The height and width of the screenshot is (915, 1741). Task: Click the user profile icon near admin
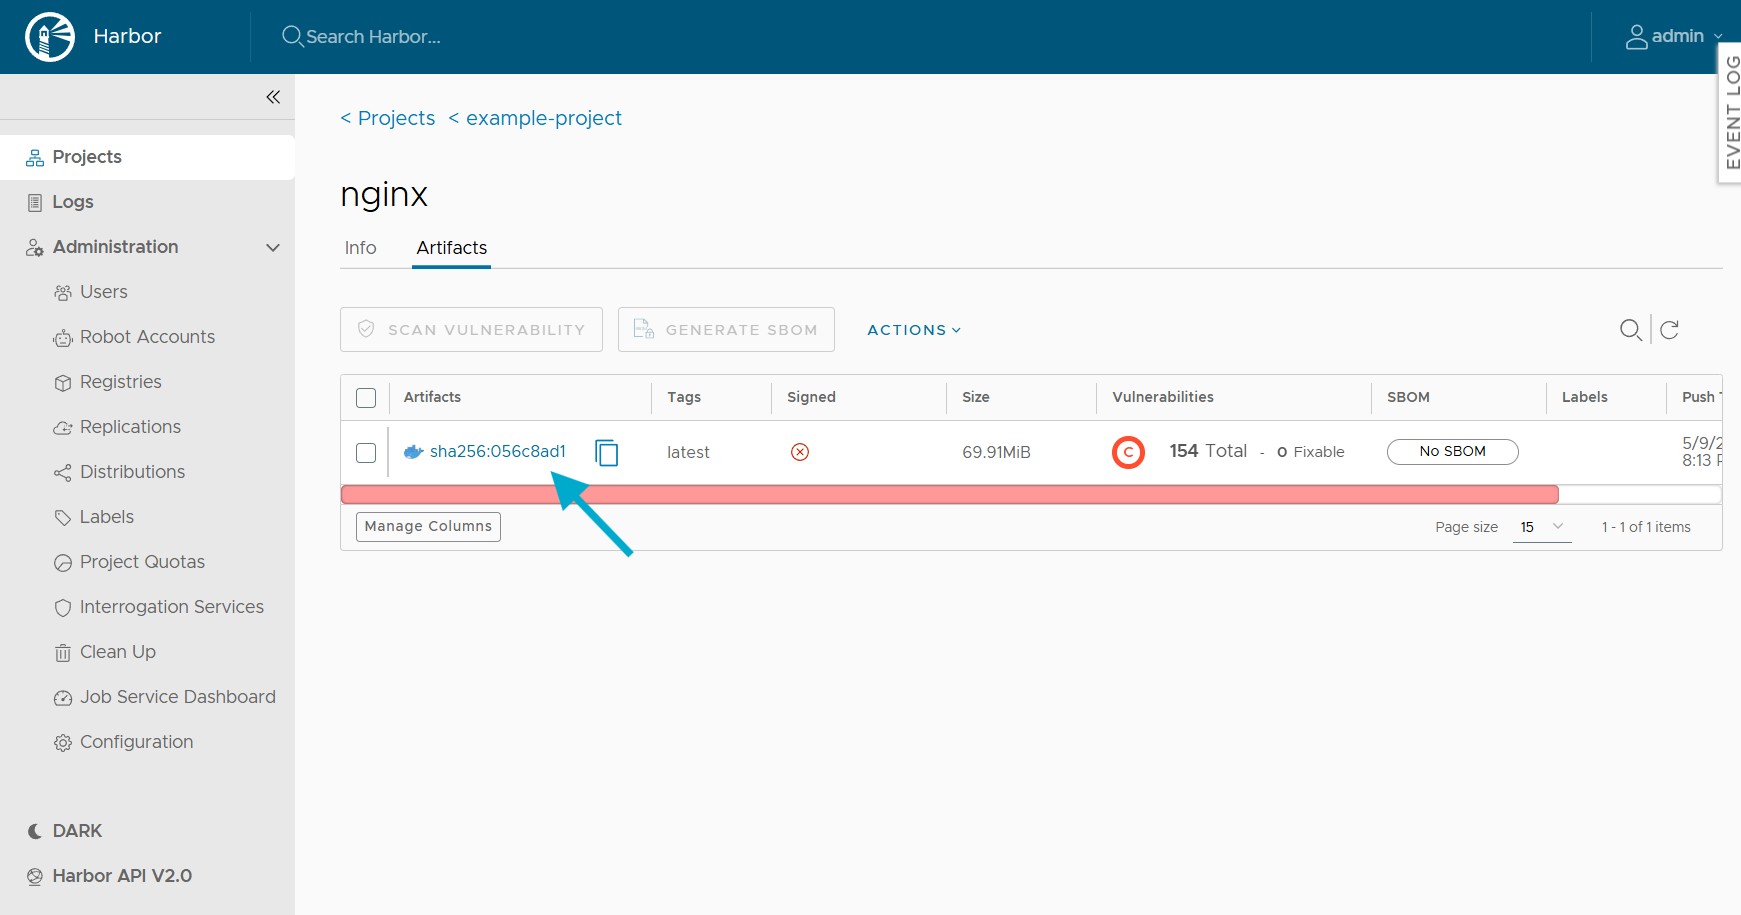click(1636, 36)
